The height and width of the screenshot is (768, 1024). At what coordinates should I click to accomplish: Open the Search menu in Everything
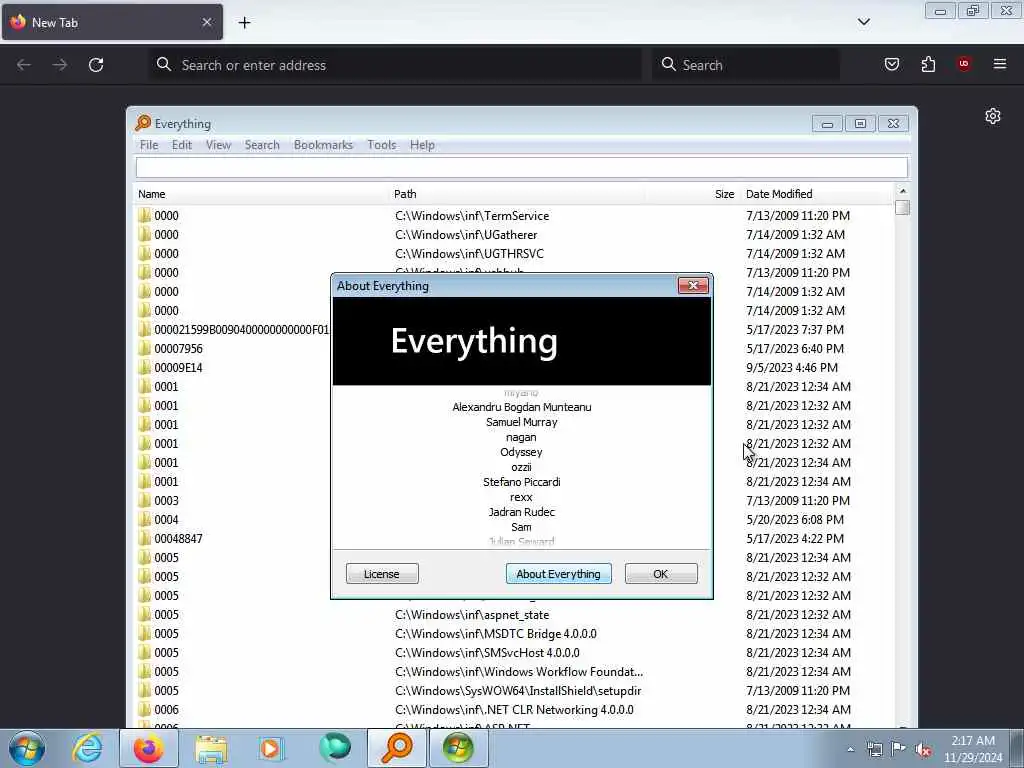click(x=262, y=145)
